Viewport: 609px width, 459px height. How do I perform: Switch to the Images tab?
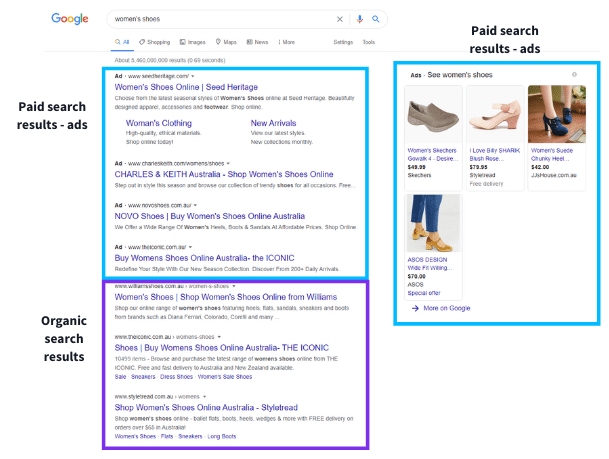193,42
